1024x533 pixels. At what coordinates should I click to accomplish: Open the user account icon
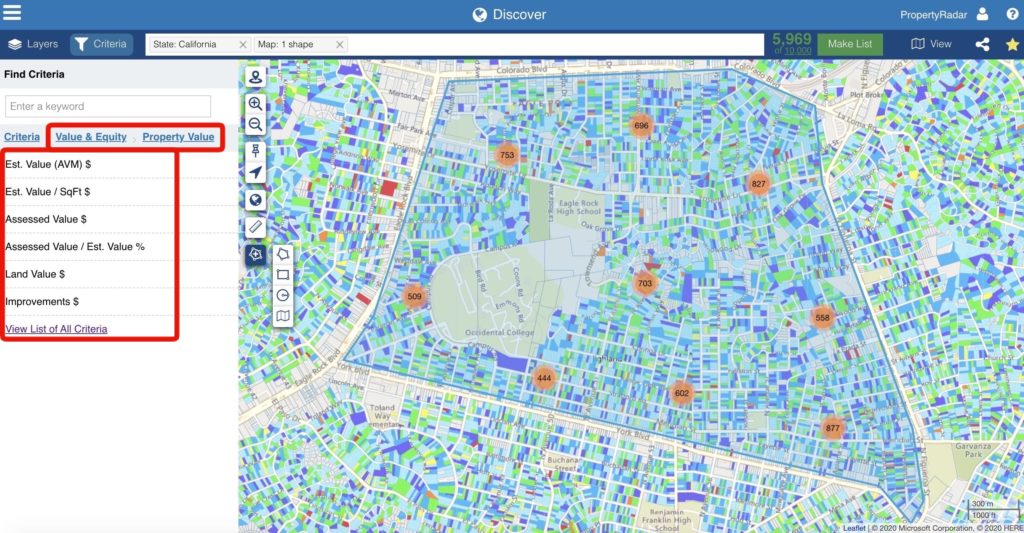[x=982, y=14]
